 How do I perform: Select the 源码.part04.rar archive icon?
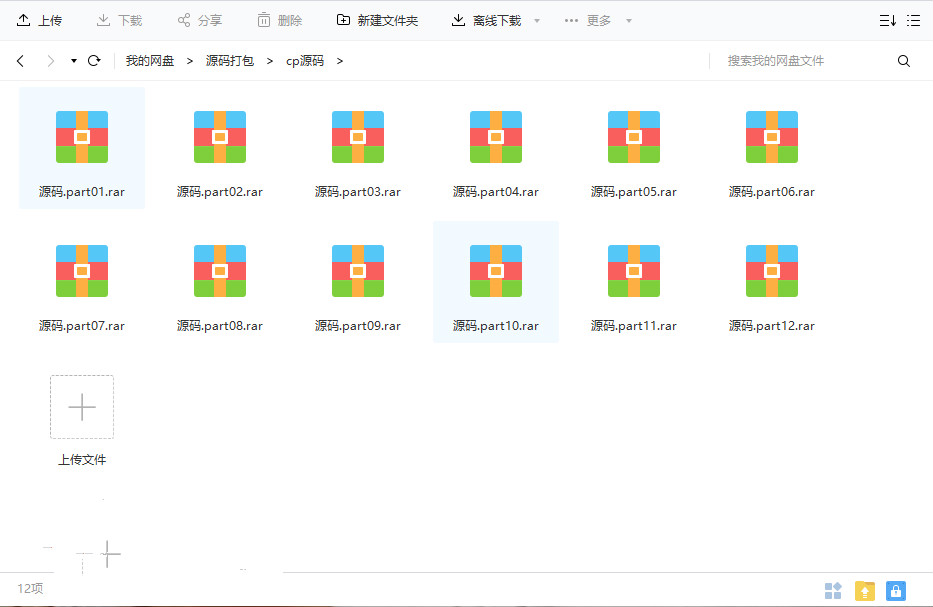(x=496, y=137)
